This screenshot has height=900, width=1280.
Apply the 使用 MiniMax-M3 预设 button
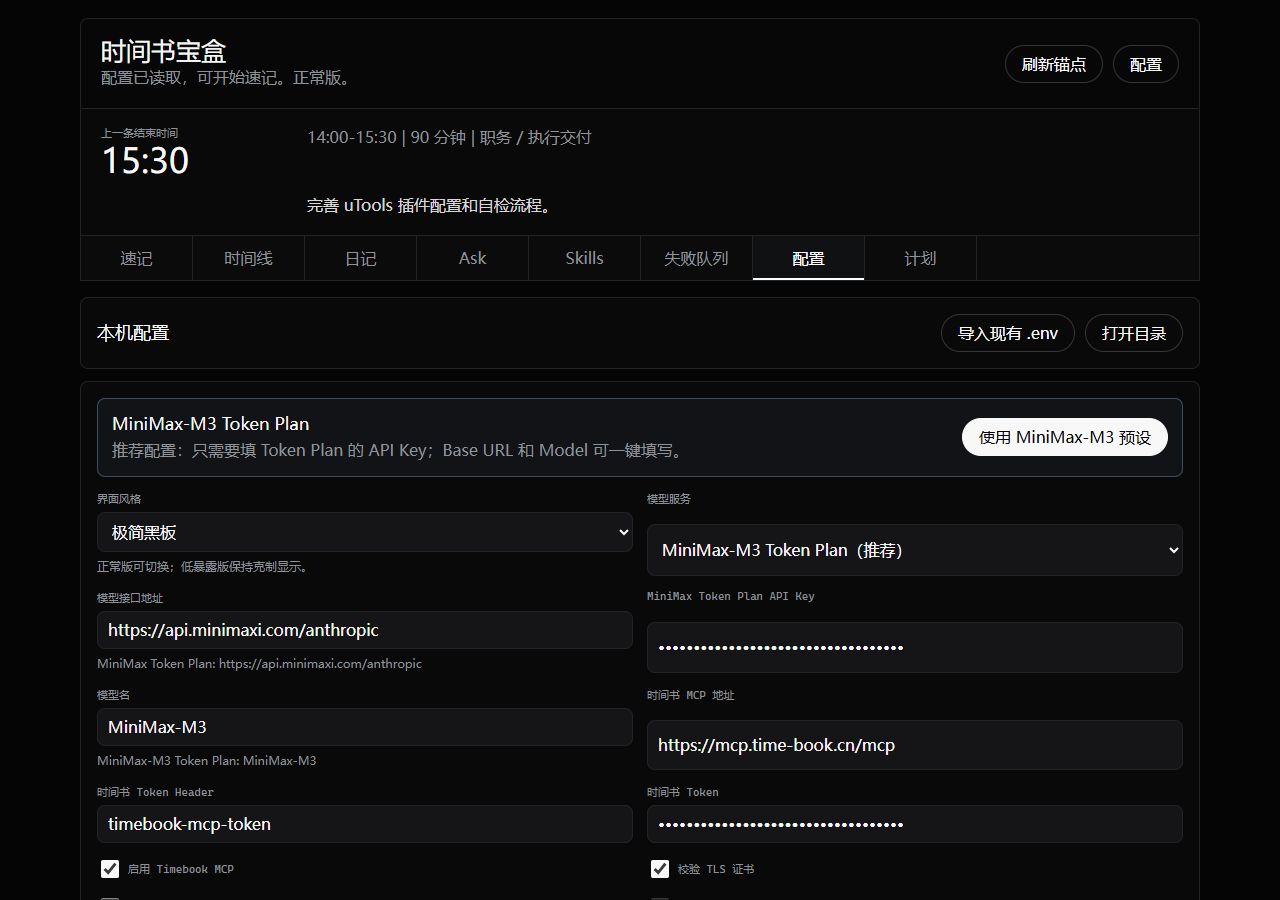coord(1065,437)
